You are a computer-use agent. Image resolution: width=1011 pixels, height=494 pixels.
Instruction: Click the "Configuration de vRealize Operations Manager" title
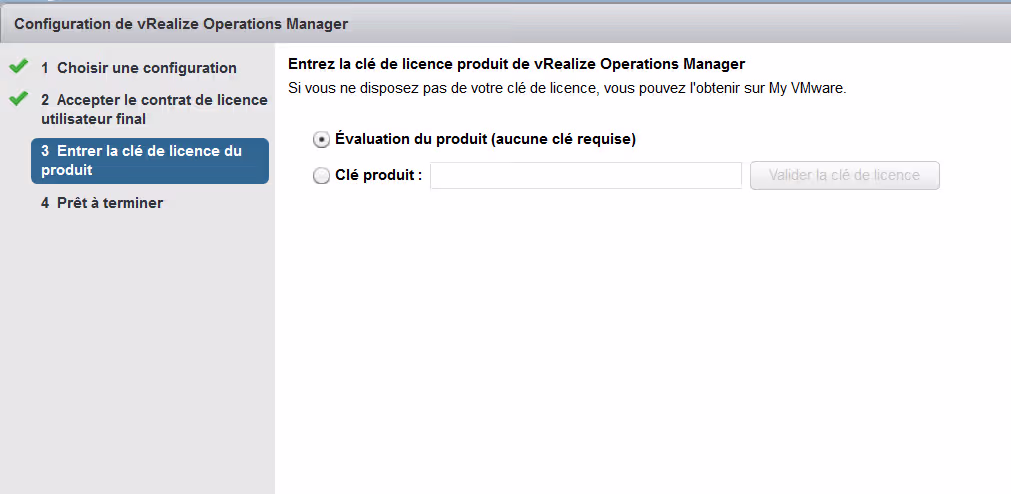(181, 23)
